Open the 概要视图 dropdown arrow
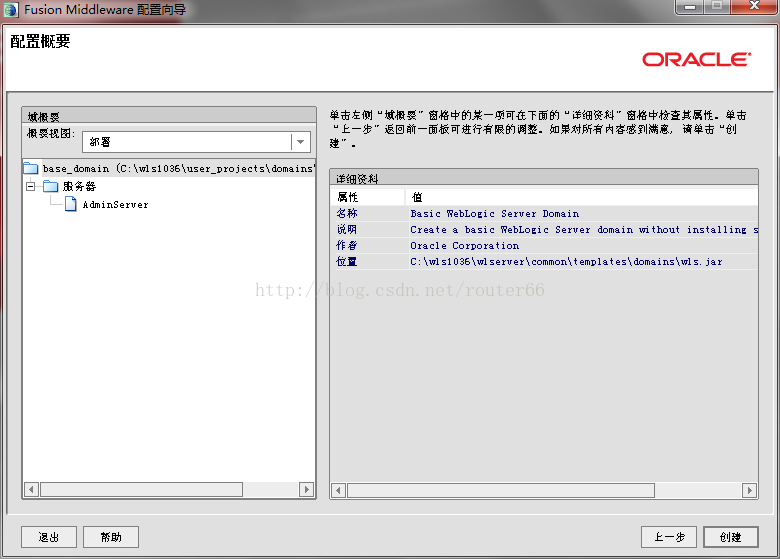The height and width of the screenshot is (559, 780). tap(300, 142)
